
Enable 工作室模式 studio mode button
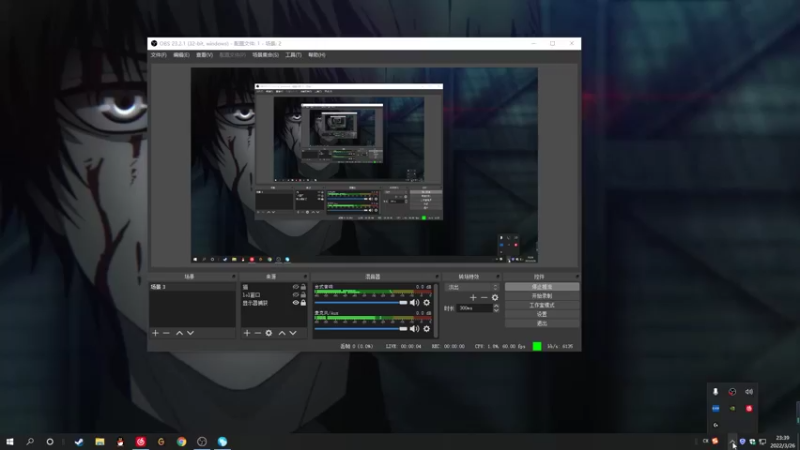542,305
